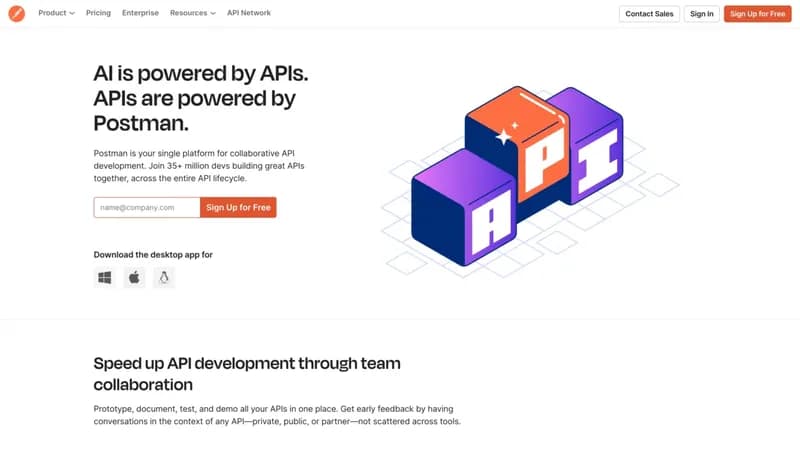The image size is (800, 458).
Task: Click the 'AI is powered by APIs' headline
Action: tap(201, 98)
